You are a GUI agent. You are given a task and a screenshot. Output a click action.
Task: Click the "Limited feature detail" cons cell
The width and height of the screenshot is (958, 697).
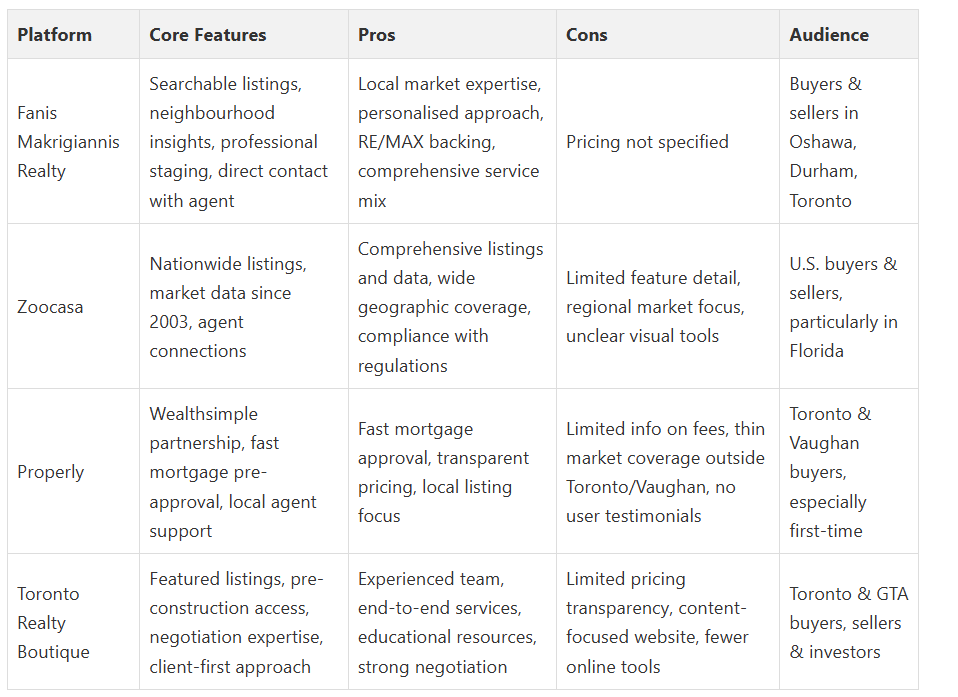655,307
